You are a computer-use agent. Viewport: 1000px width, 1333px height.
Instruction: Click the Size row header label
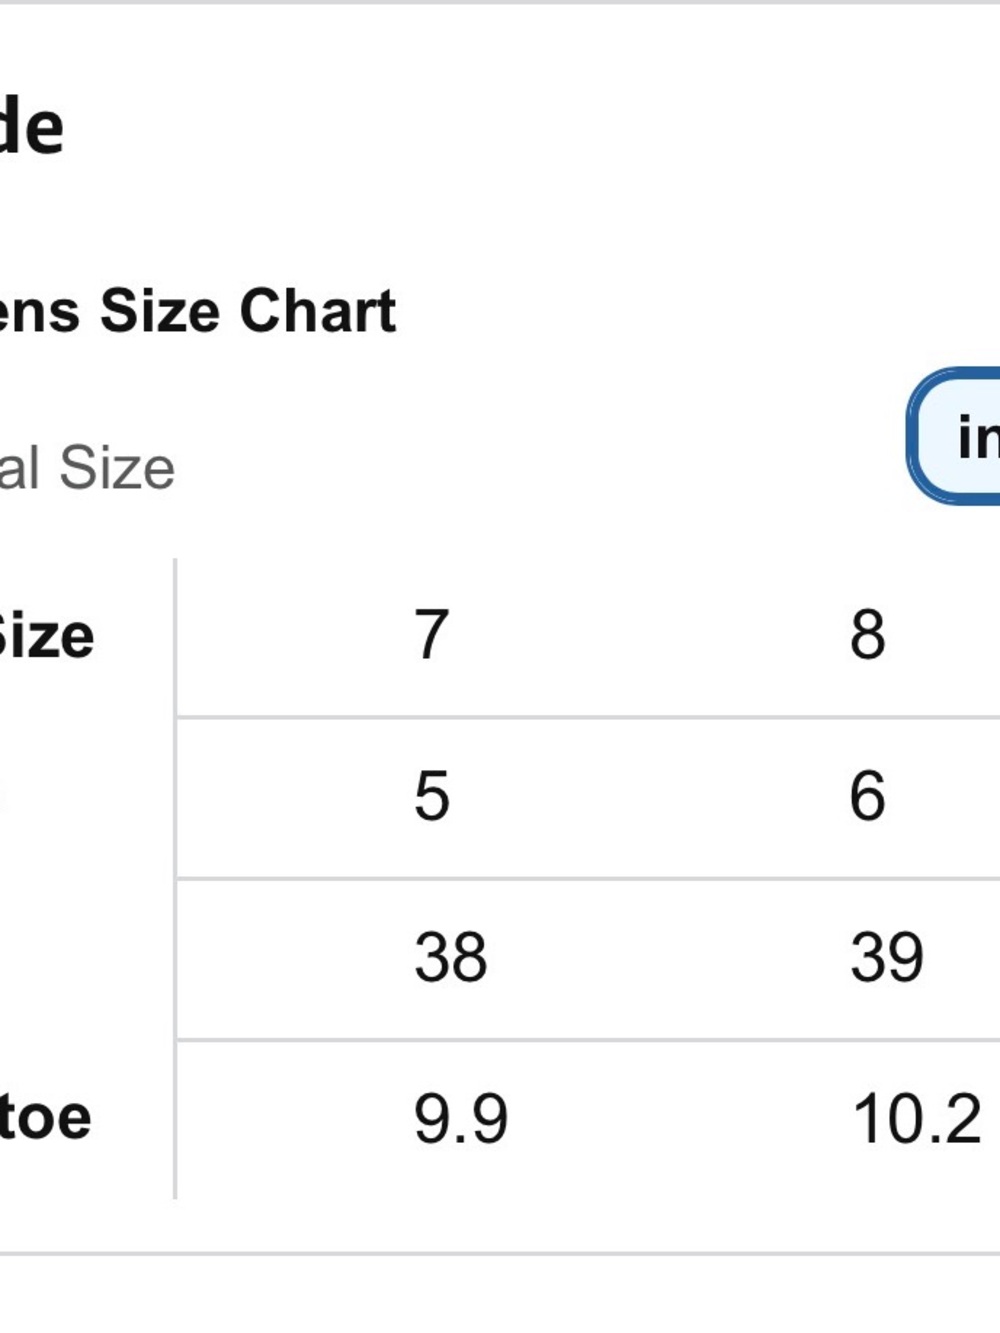click(x=46, y=636)
